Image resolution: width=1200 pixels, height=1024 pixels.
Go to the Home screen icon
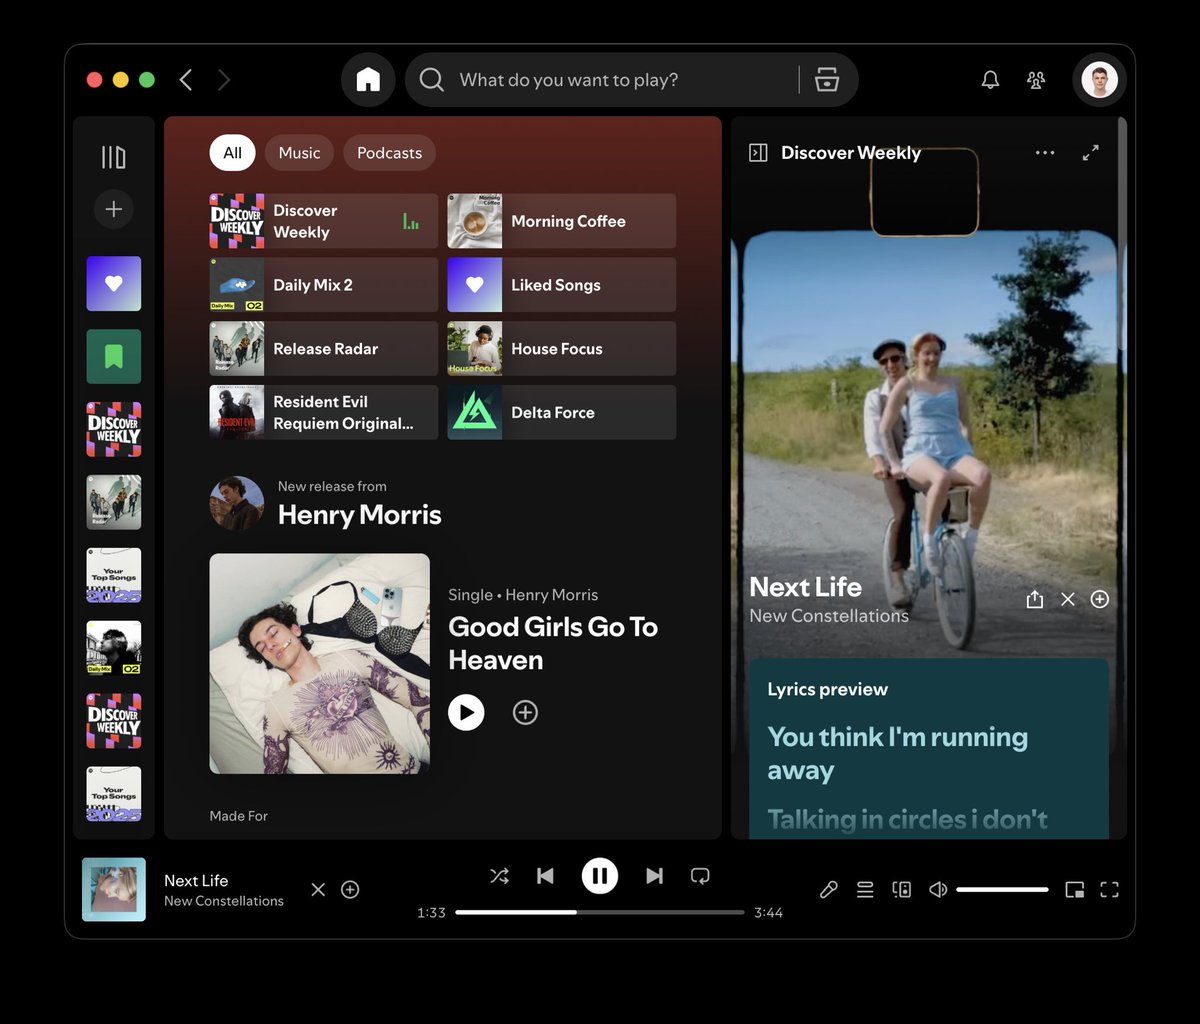click(368, 80)
